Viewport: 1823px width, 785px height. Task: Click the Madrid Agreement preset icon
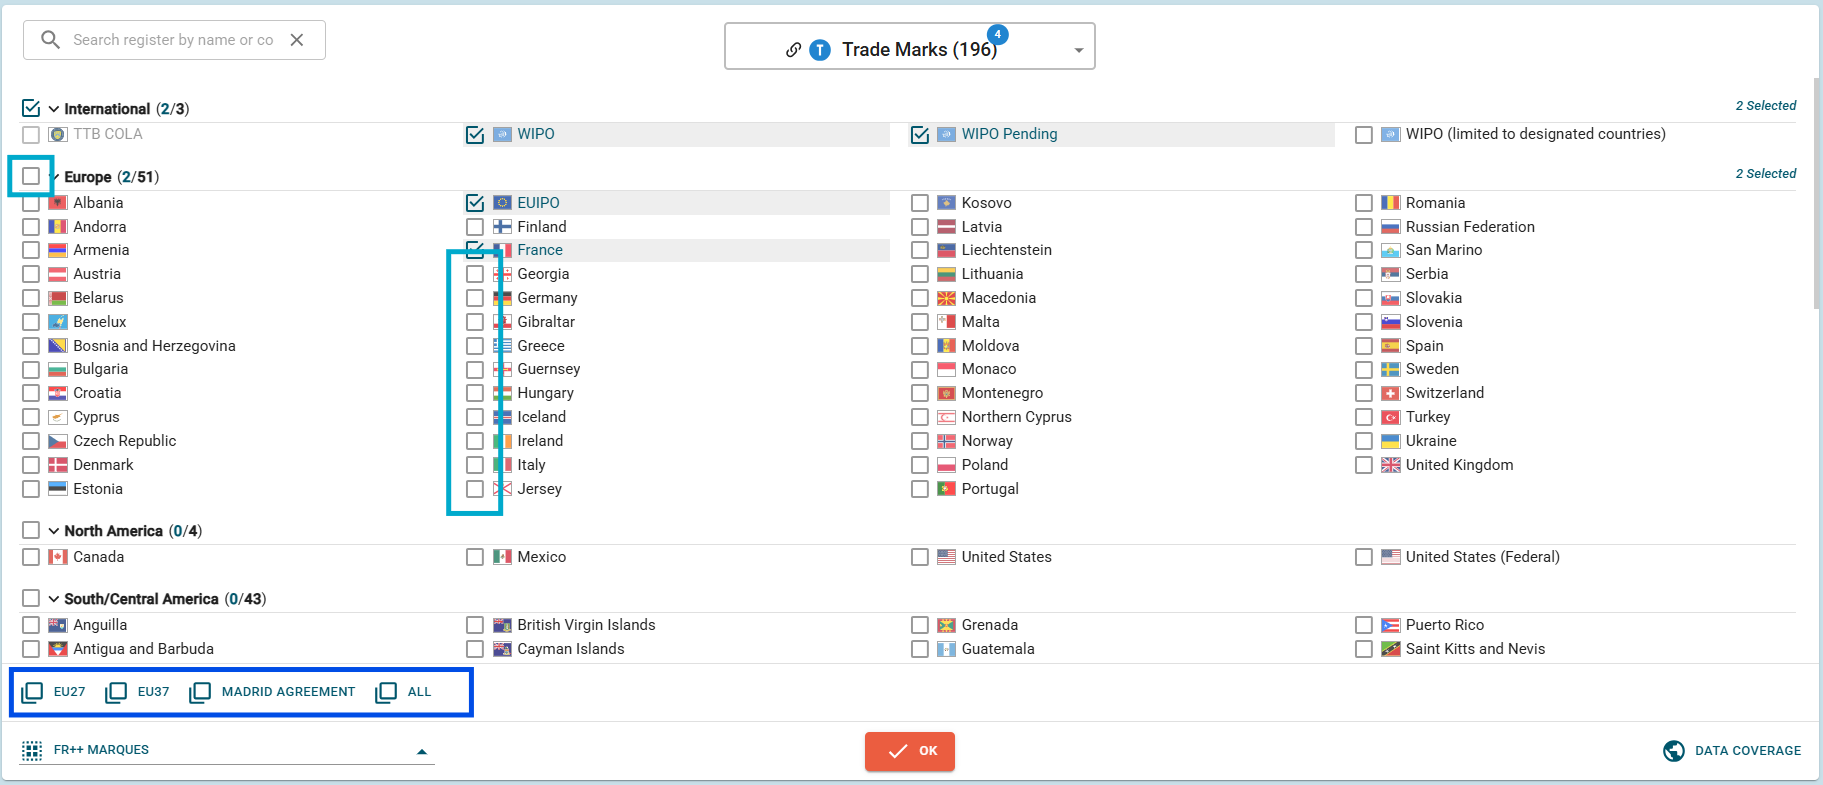(200, 692)
